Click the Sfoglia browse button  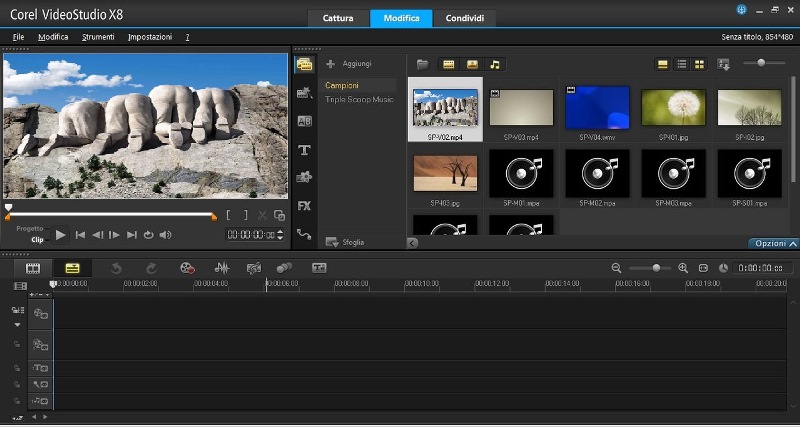click(x=345, y=242)
